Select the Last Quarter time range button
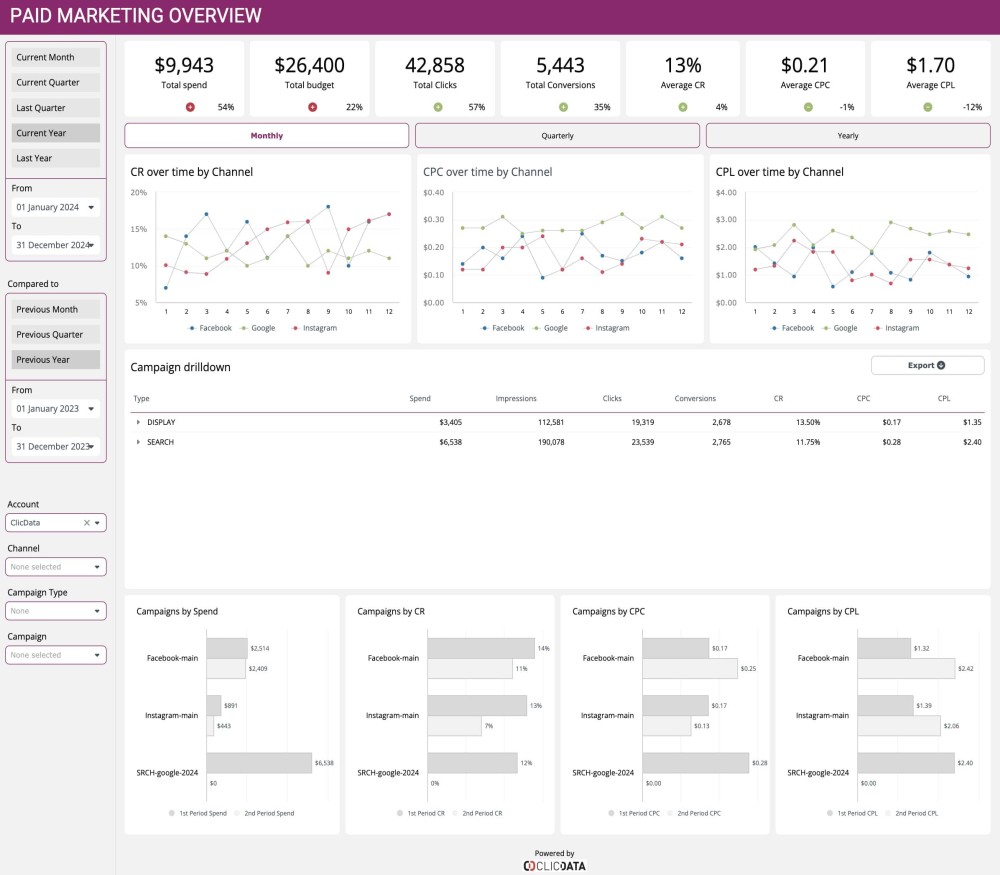The height and width of the screenshot is (875, 1000). [55, 107]
